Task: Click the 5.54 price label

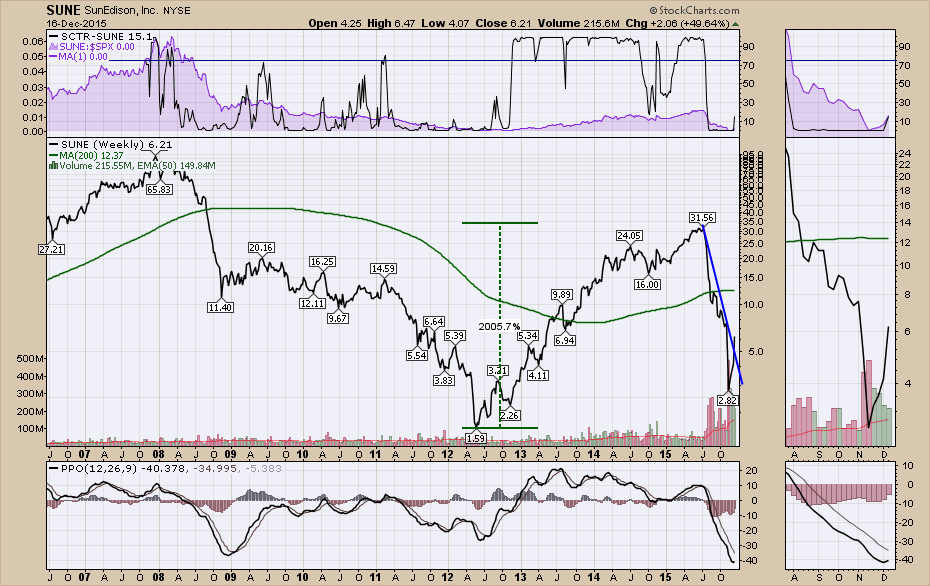Action: coord(417,355)
